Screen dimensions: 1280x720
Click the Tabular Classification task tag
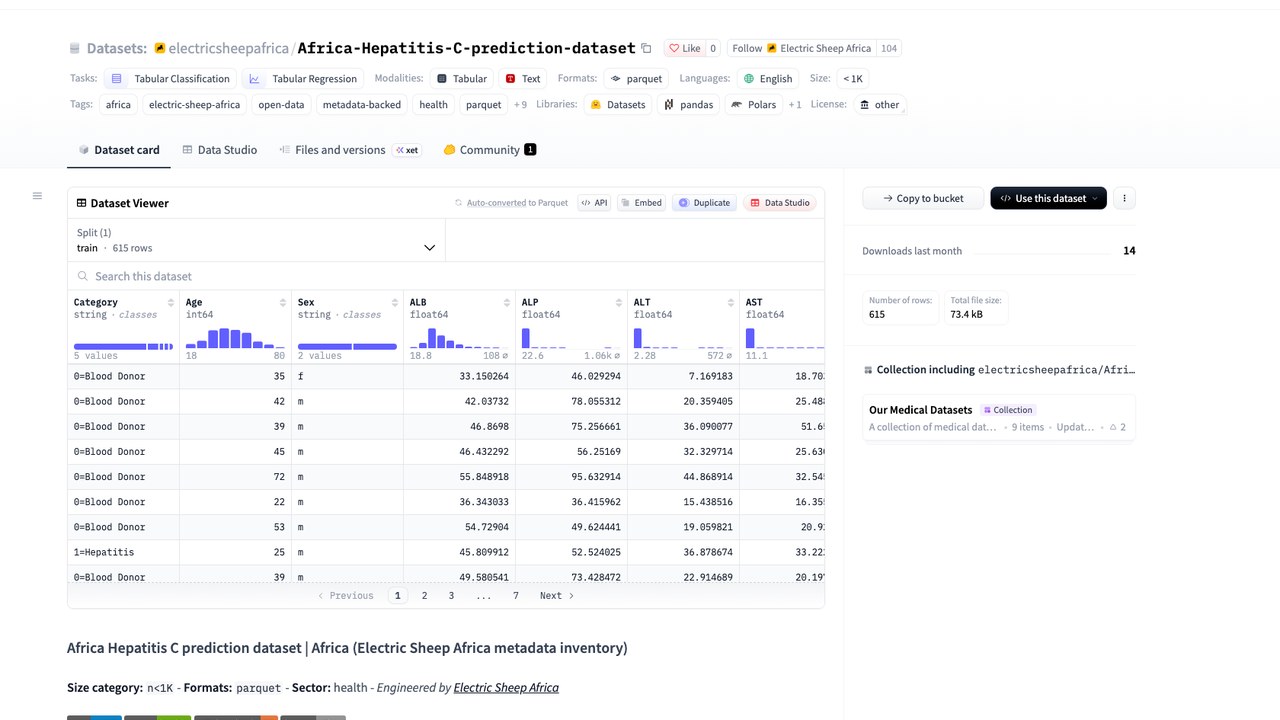[170, 78]
